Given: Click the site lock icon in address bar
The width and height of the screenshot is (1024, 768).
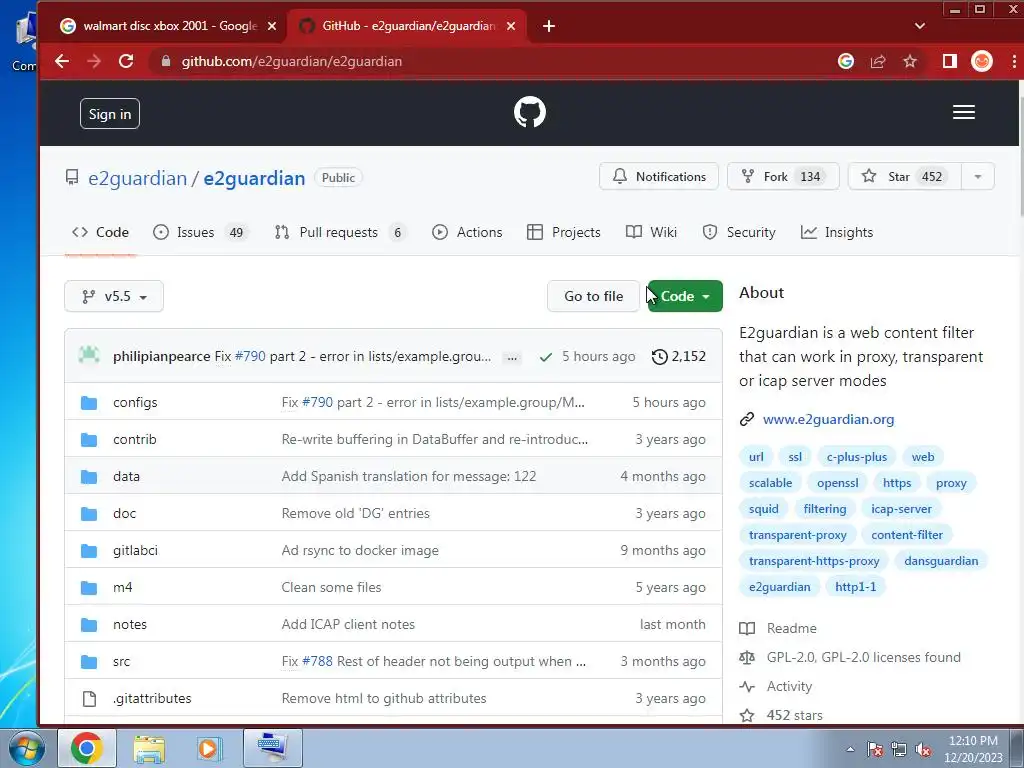Looking at the screenshot, I should tap(166, 61).
